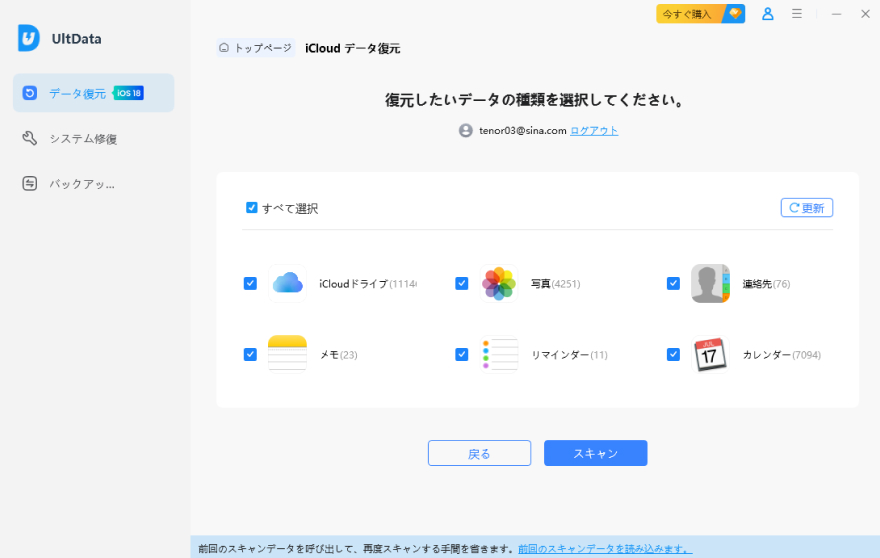
Task: Click the UltData logo icon
Action: coord(29,38)
